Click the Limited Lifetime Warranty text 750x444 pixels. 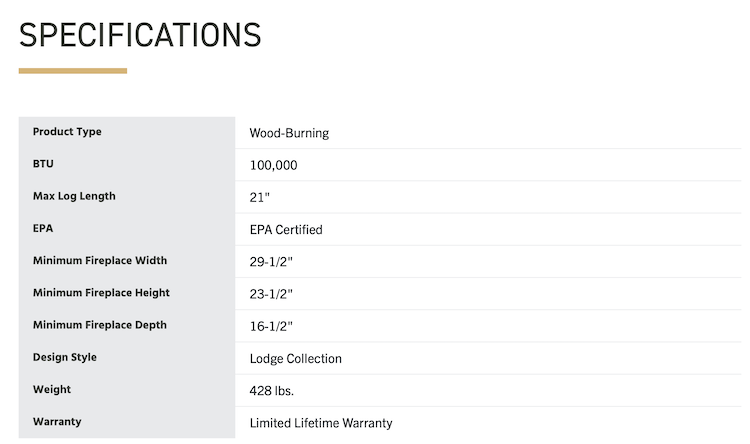(320, 423)
